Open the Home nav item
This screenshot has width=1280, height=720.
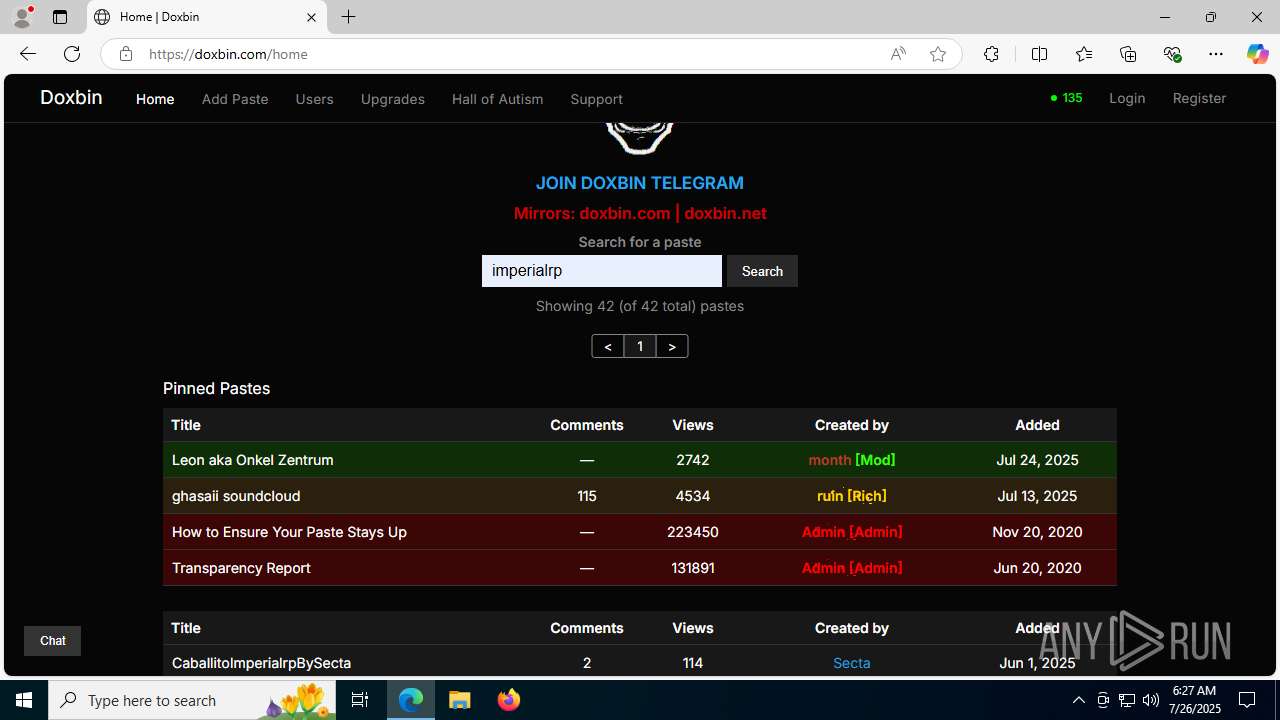click(x=155, y=99)
